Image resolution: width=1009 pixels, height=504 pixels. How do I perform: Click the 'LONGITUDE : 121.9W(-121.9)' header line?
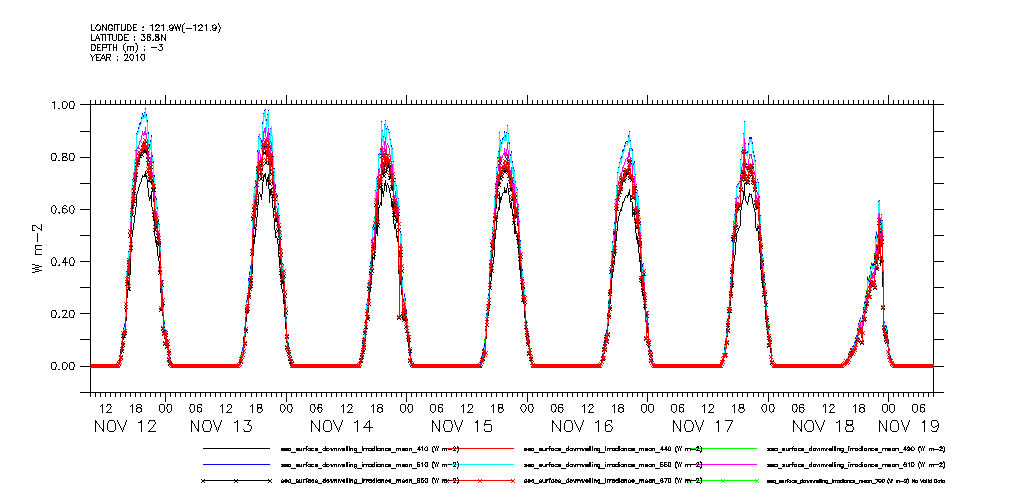[156, 28]
